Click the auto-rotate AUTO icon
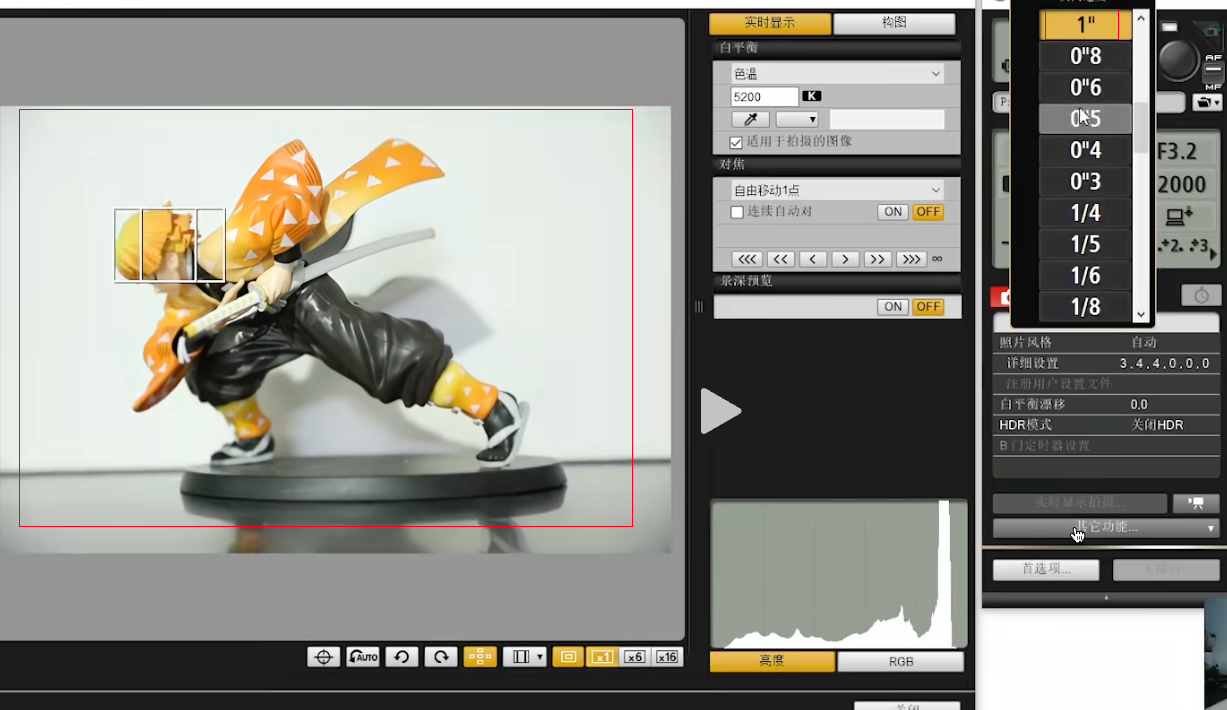 (362, 657)
